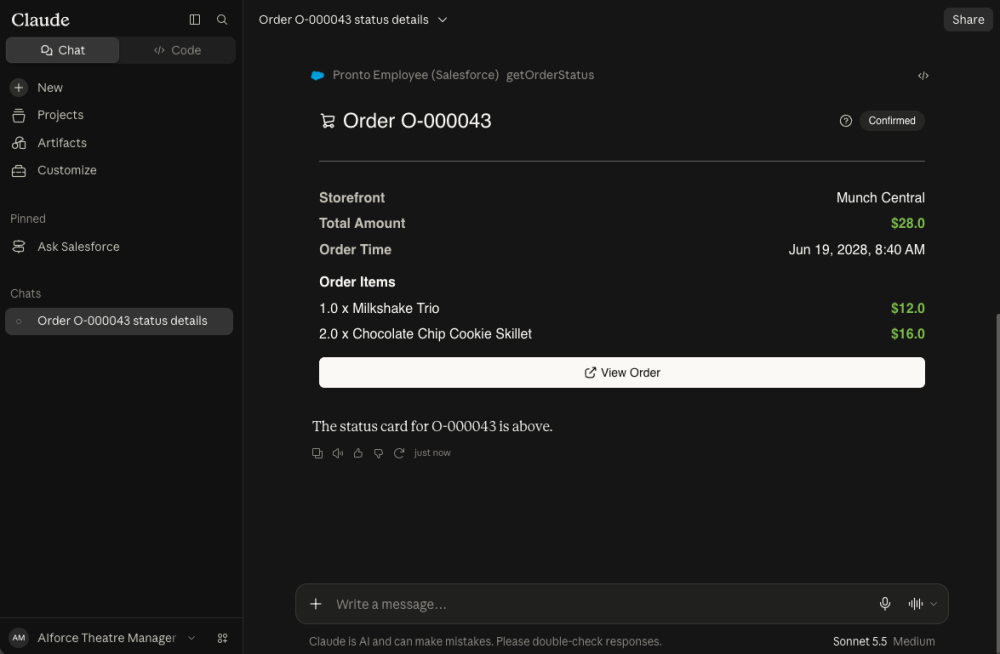
Task: Collapse the sidebar panel icon
Action: 195,20
